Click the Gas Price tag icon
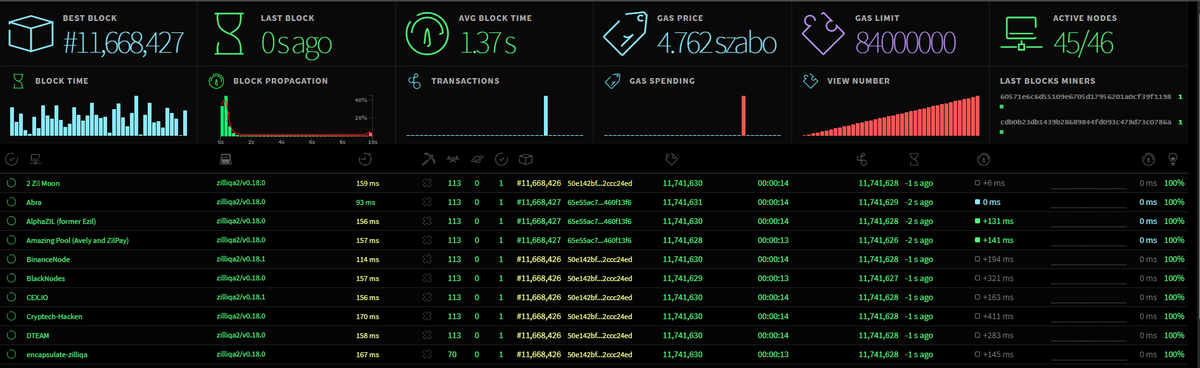This screenshot has width=1200, height=368. click(x=625, y=34)
